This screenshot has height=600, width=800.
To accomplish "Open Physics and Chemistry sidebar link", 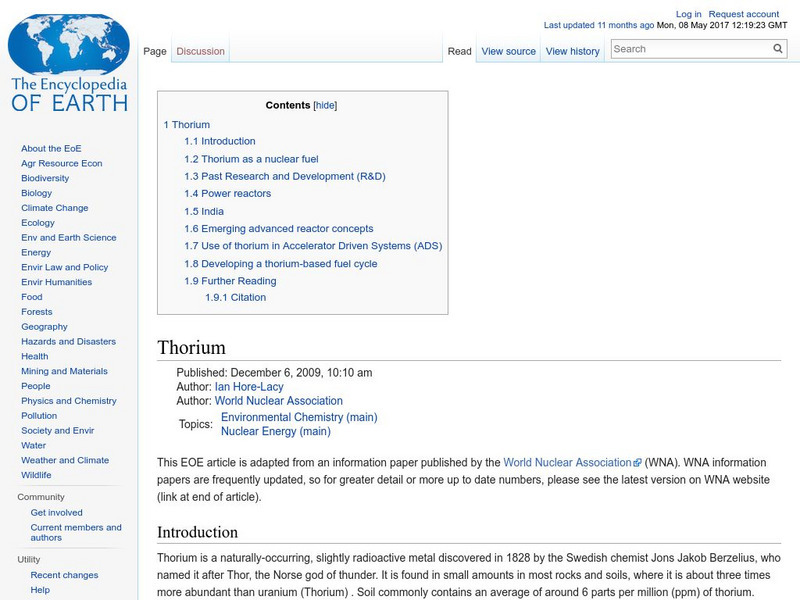I will (69, 401).
